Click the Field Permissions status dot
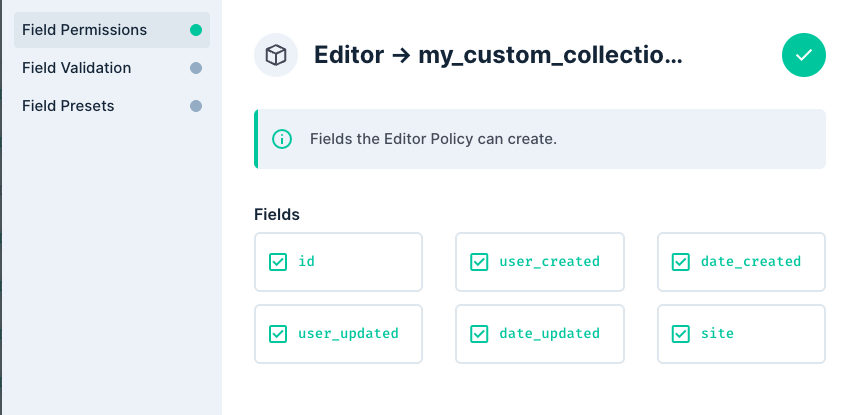Screen dimensions: 856x415 click(x=196, y=30)
